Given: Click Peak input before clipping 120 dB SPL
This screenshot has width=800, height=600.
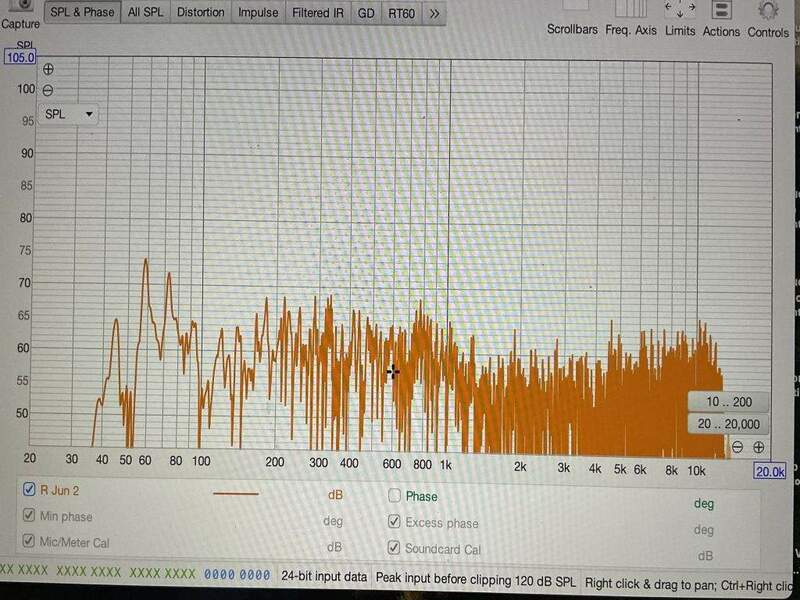Looking at the screenshot, I should click(x=476, y=580).
